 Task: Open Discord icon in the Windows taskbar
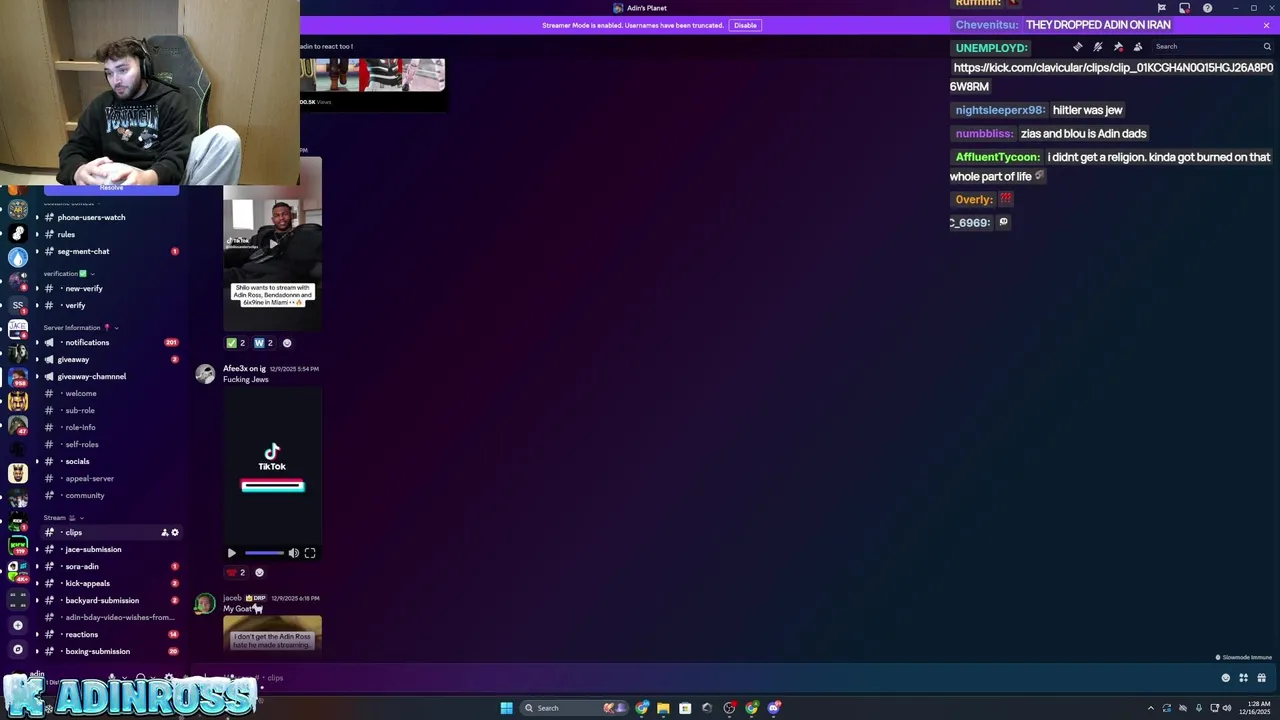click(774, 708)
